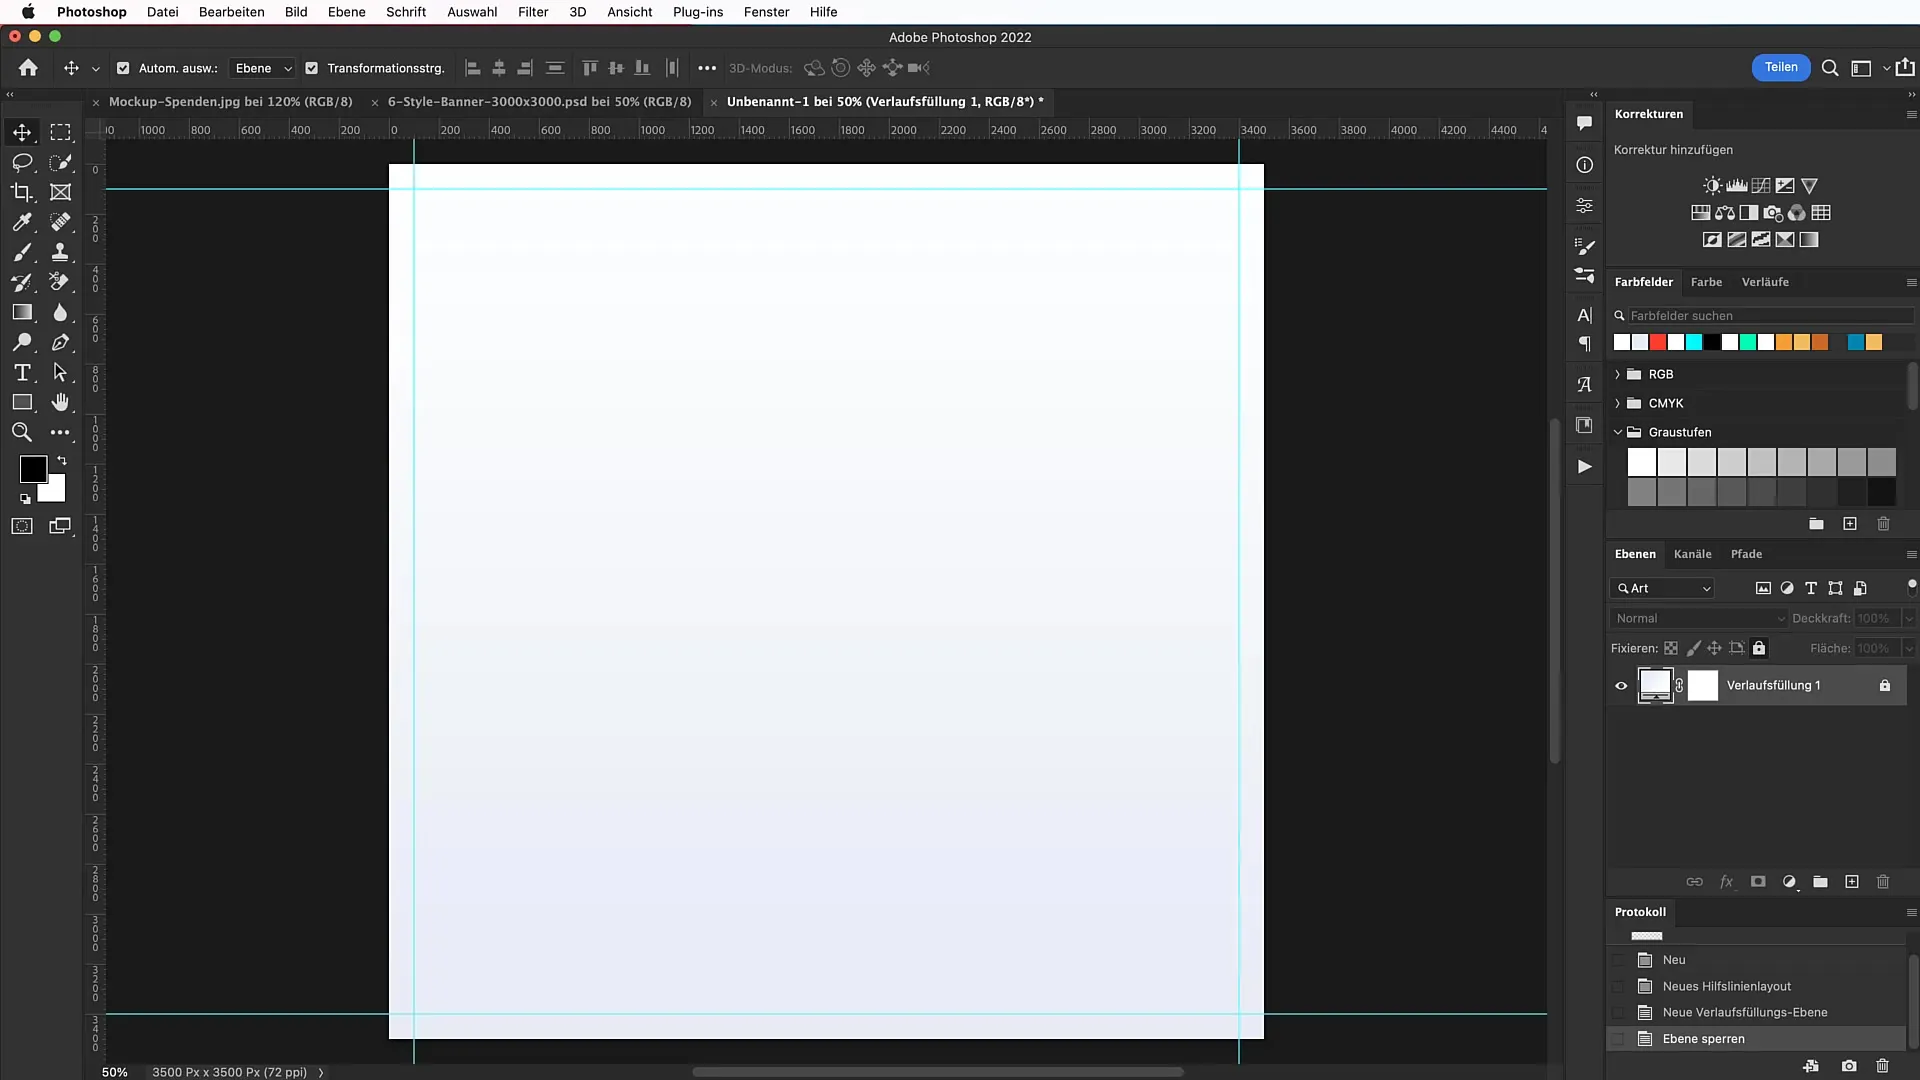Toggle the Autom. ausw. checkbox in toolbar
Image resolution: width=1920 pixels, height=1080 pixels.
[x=124, y=69]
